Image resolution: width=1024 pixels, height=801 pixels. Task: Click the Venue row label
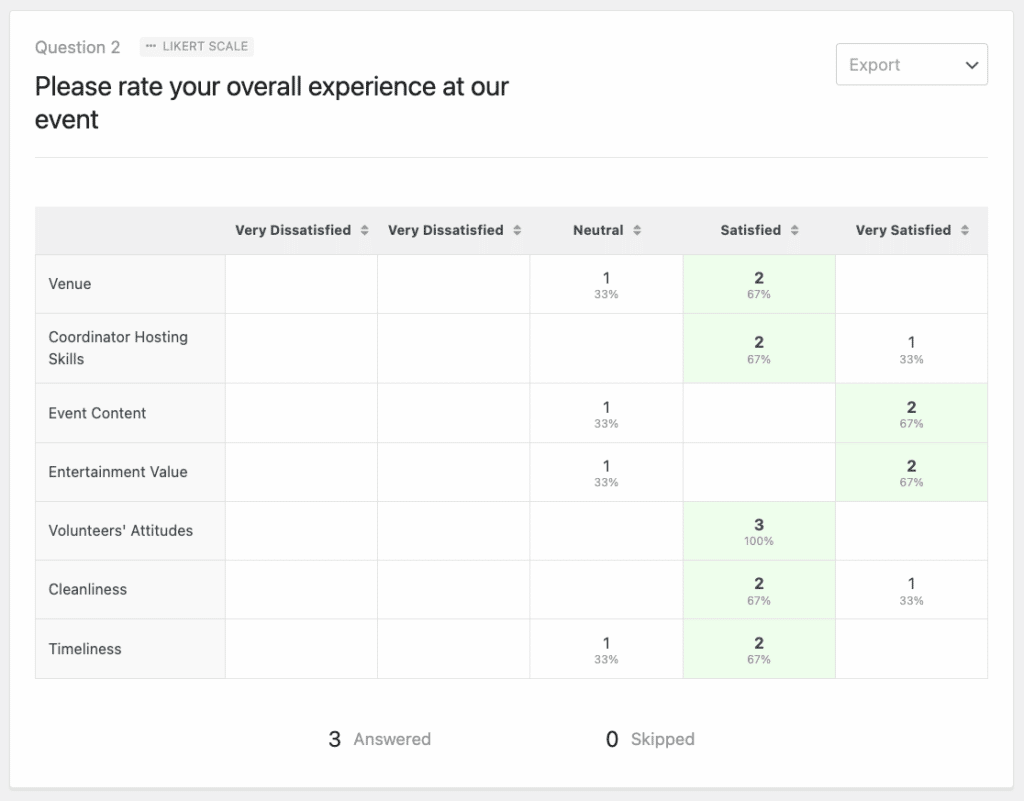click(x=70, y=284)
